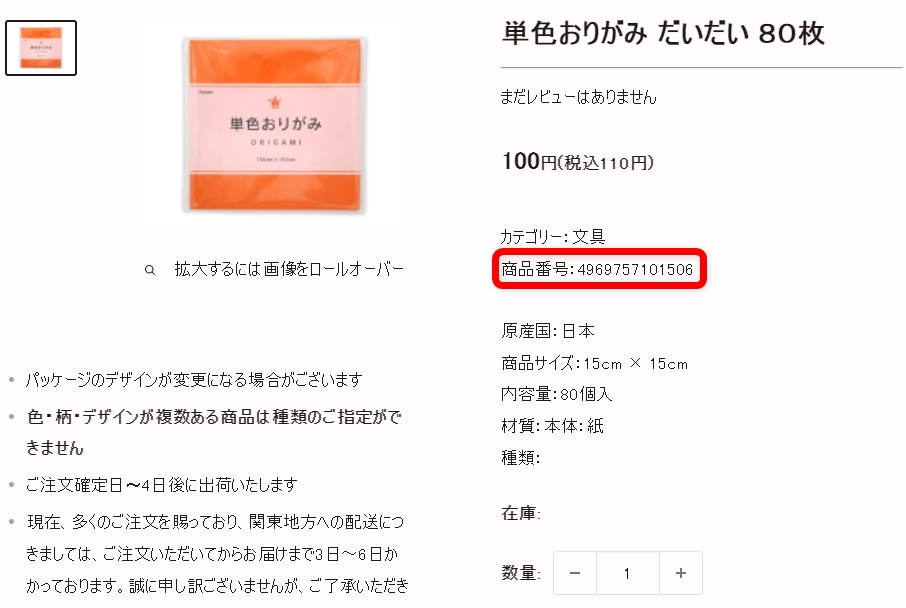Click the 拡大するには画像をロールオーバー hint text
The width and height of the screenshot is (906, 608).
click(289, 269)
